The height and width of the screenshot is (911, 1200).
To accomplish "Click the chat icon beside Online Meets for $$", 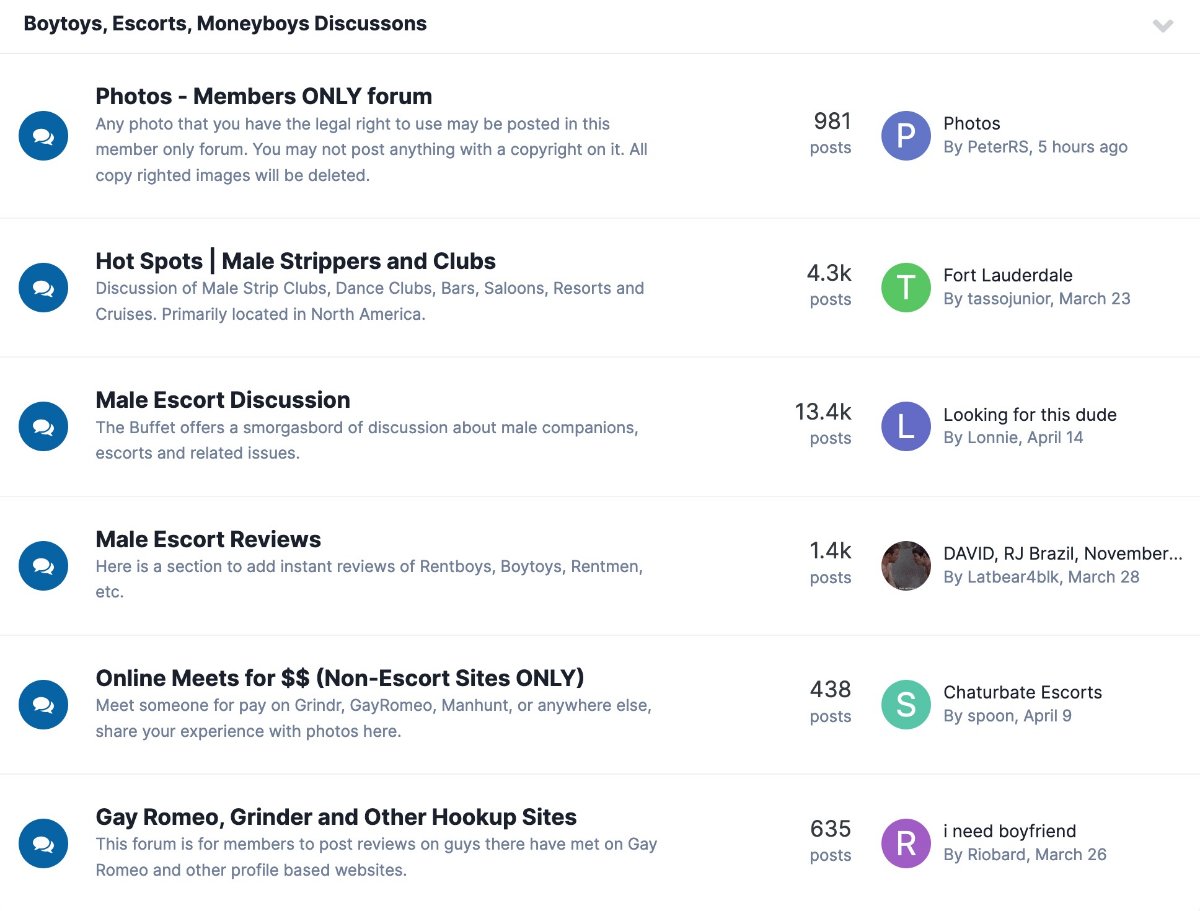I will (43, 705).
